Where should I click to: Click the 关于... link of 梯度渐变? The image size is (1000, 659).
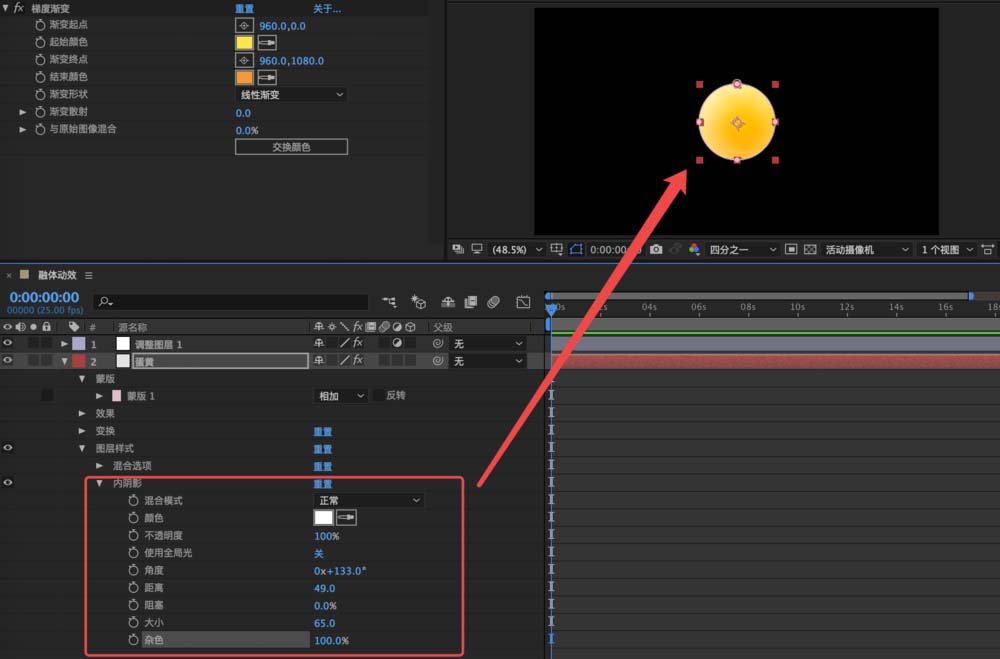point(327,8)
